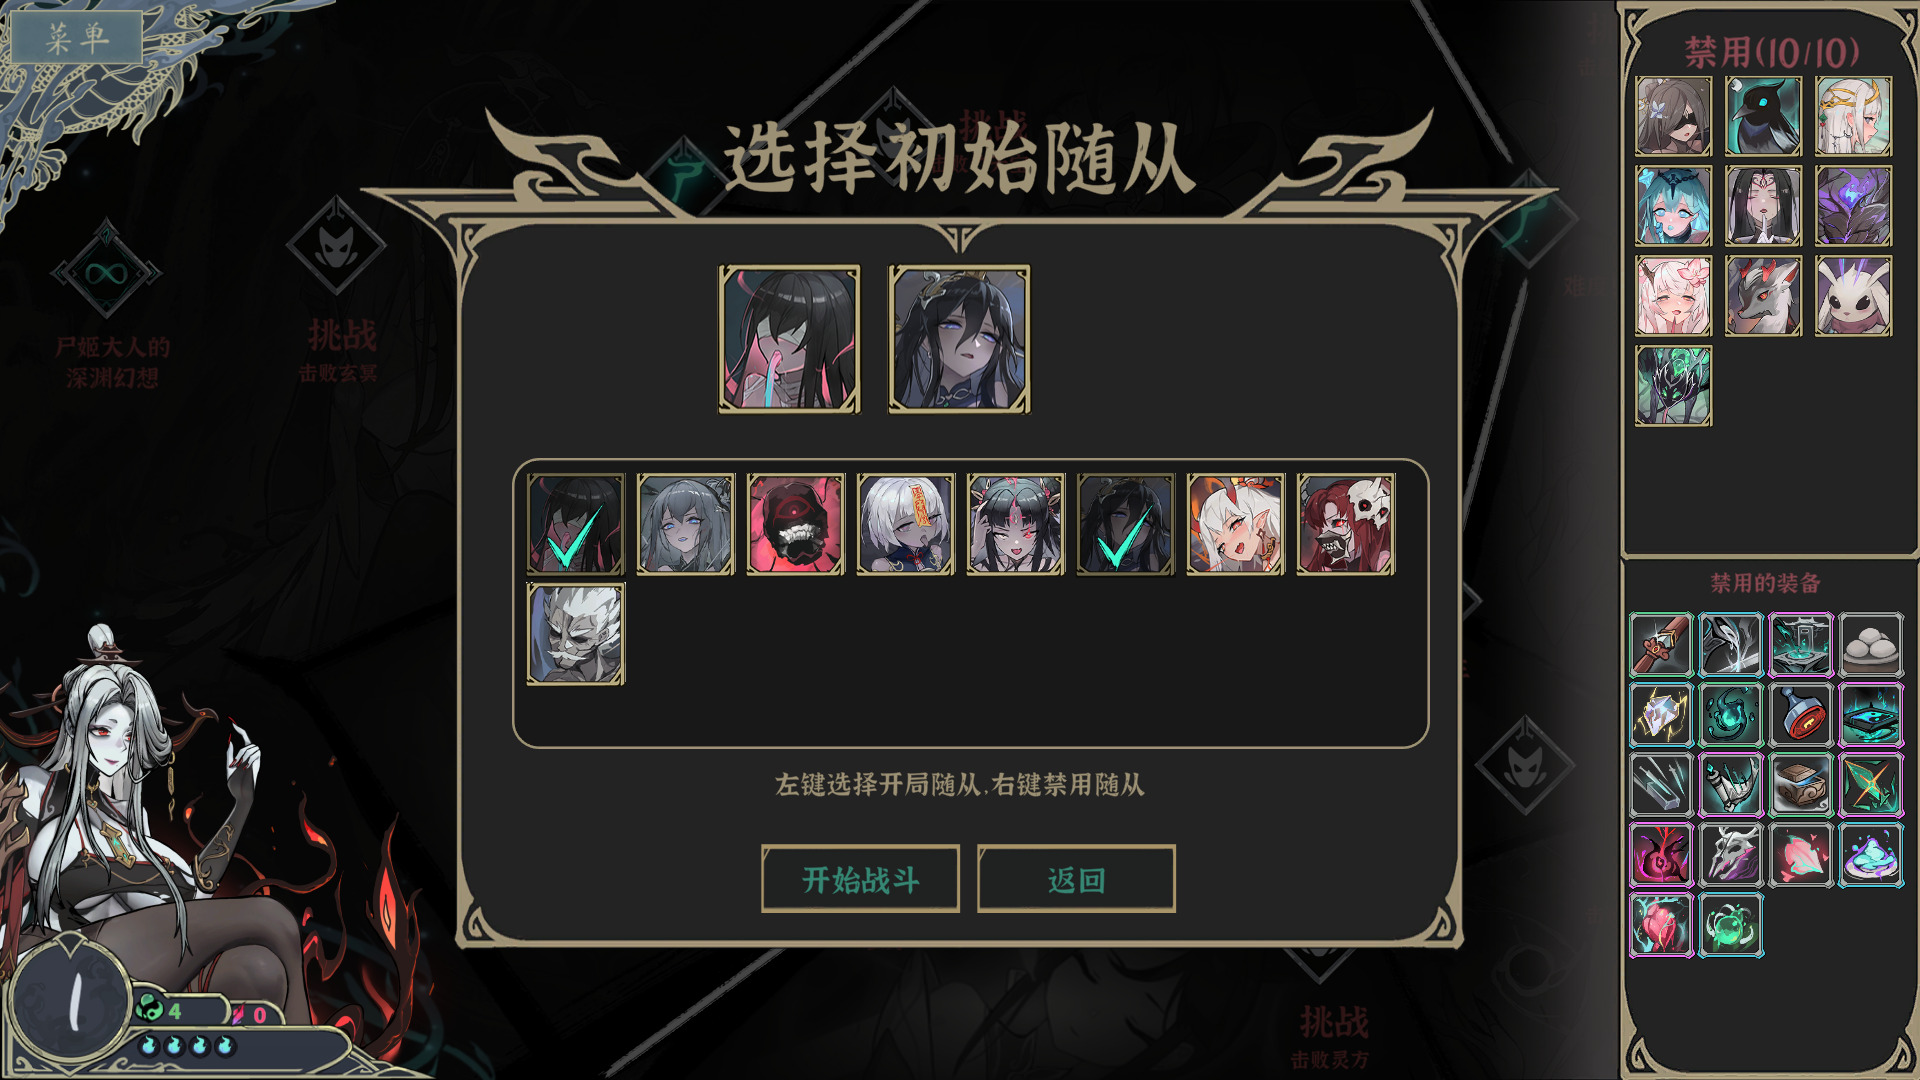Click the banned red potion flask equipment
Image resolution: width=1920 pixels, height=1080 pixels.
1800,715
